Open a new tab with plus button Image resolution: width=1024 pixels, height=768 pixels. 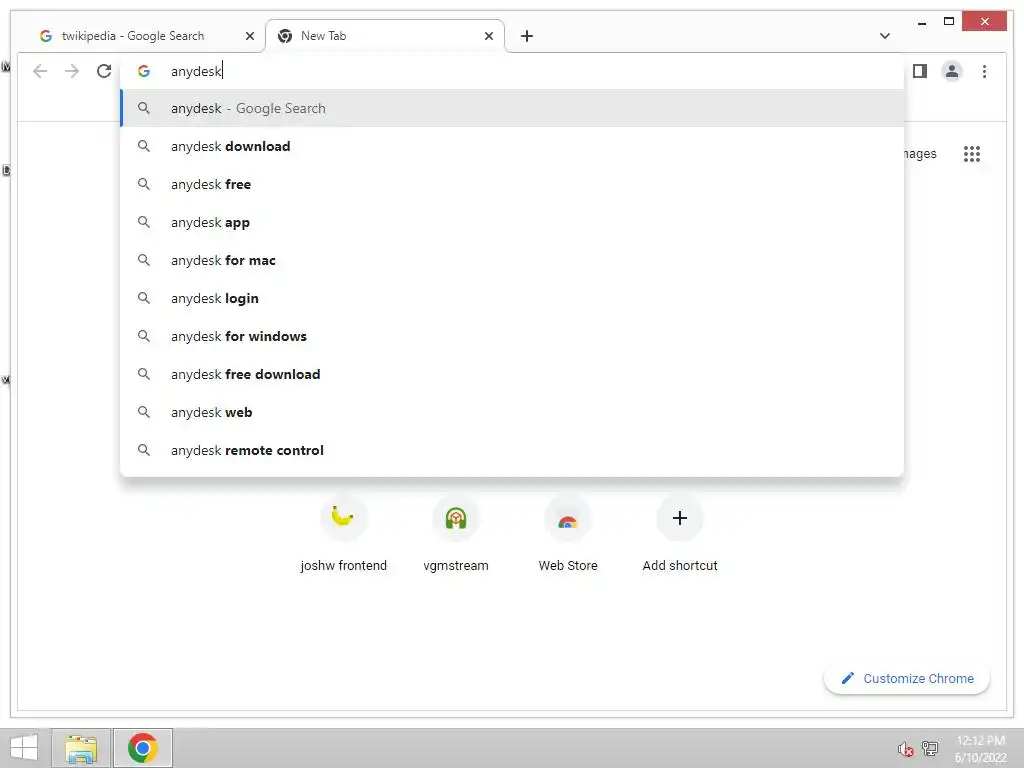[527, 36]
